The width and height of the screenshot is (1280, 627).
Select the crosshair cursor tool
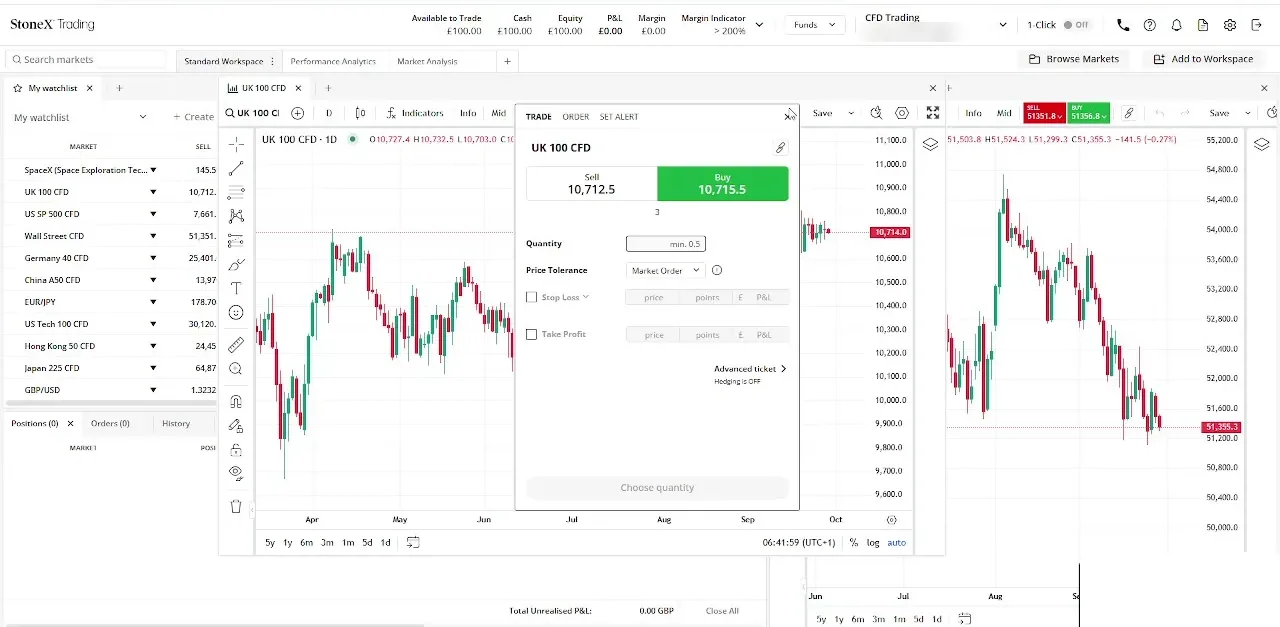tap(236, 144)
